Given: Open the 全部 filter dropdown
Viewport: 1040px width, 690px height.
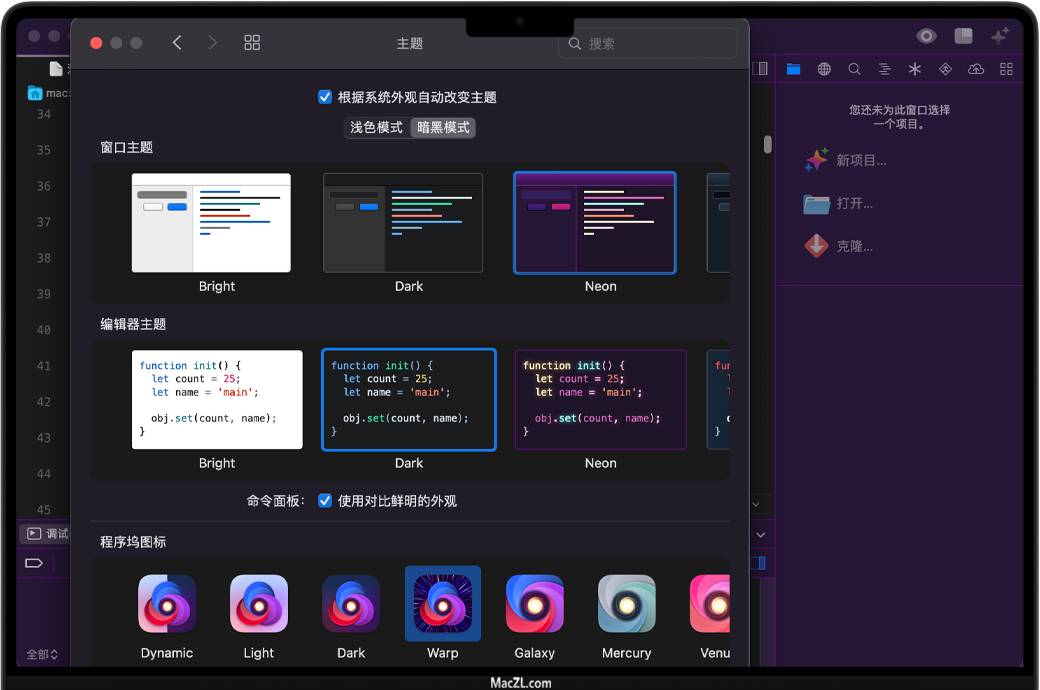Looking at the screenshot, I should coord(42,654).
